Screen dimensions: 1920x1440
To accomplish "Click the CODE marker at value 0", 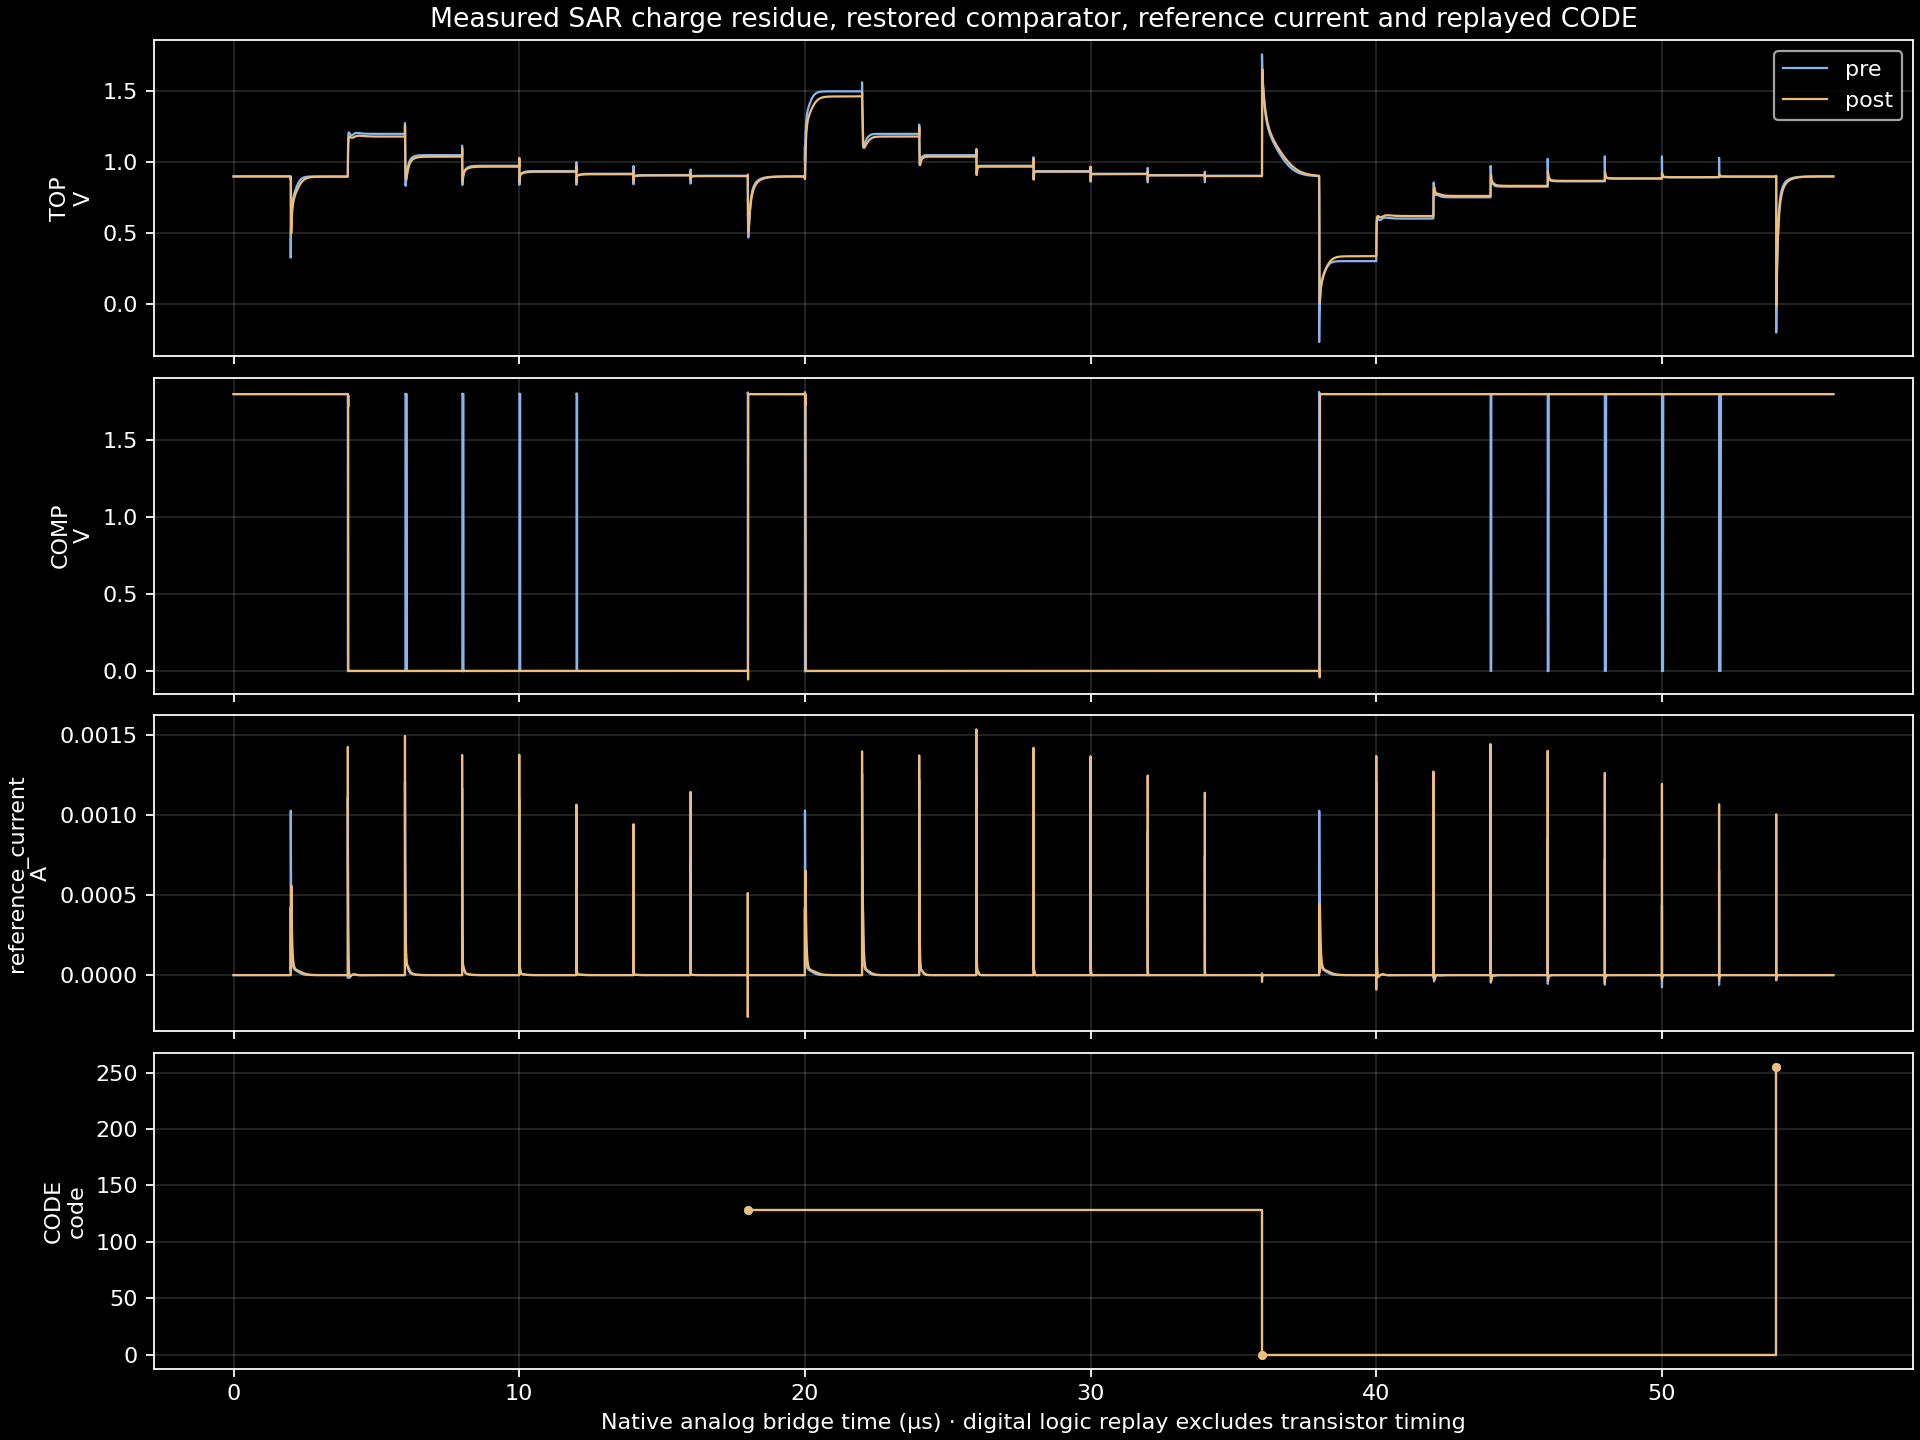I will 1262,1355.
